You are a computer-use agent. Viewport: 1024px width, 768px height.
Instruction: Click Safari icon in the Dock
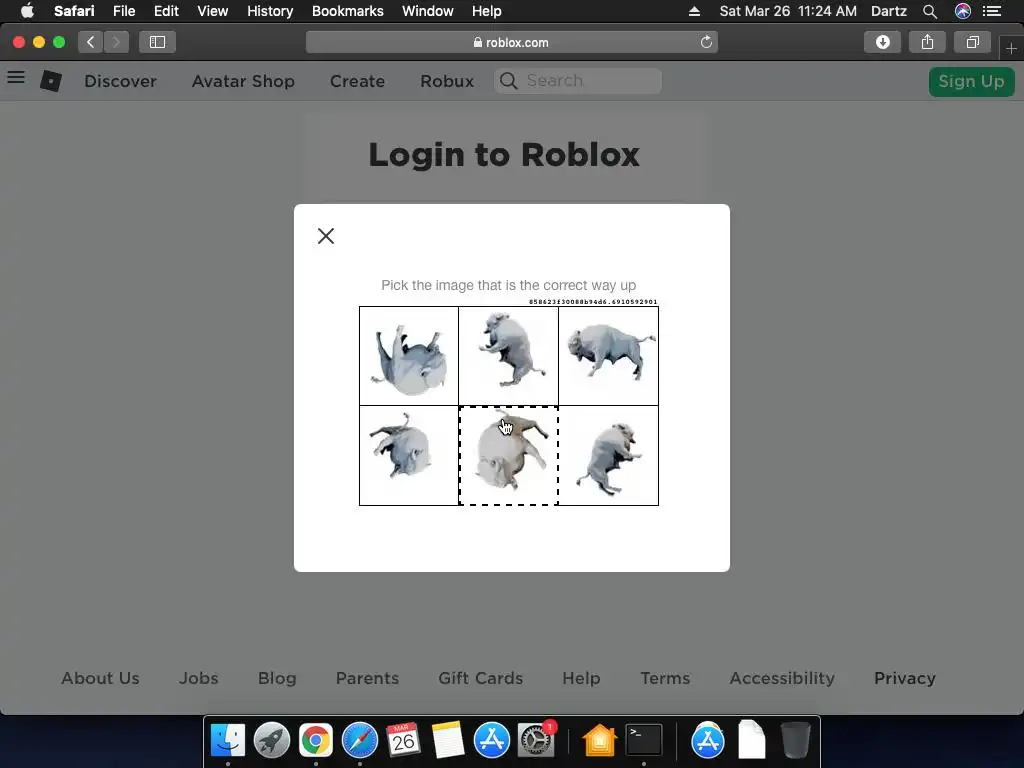click(360, 740)
